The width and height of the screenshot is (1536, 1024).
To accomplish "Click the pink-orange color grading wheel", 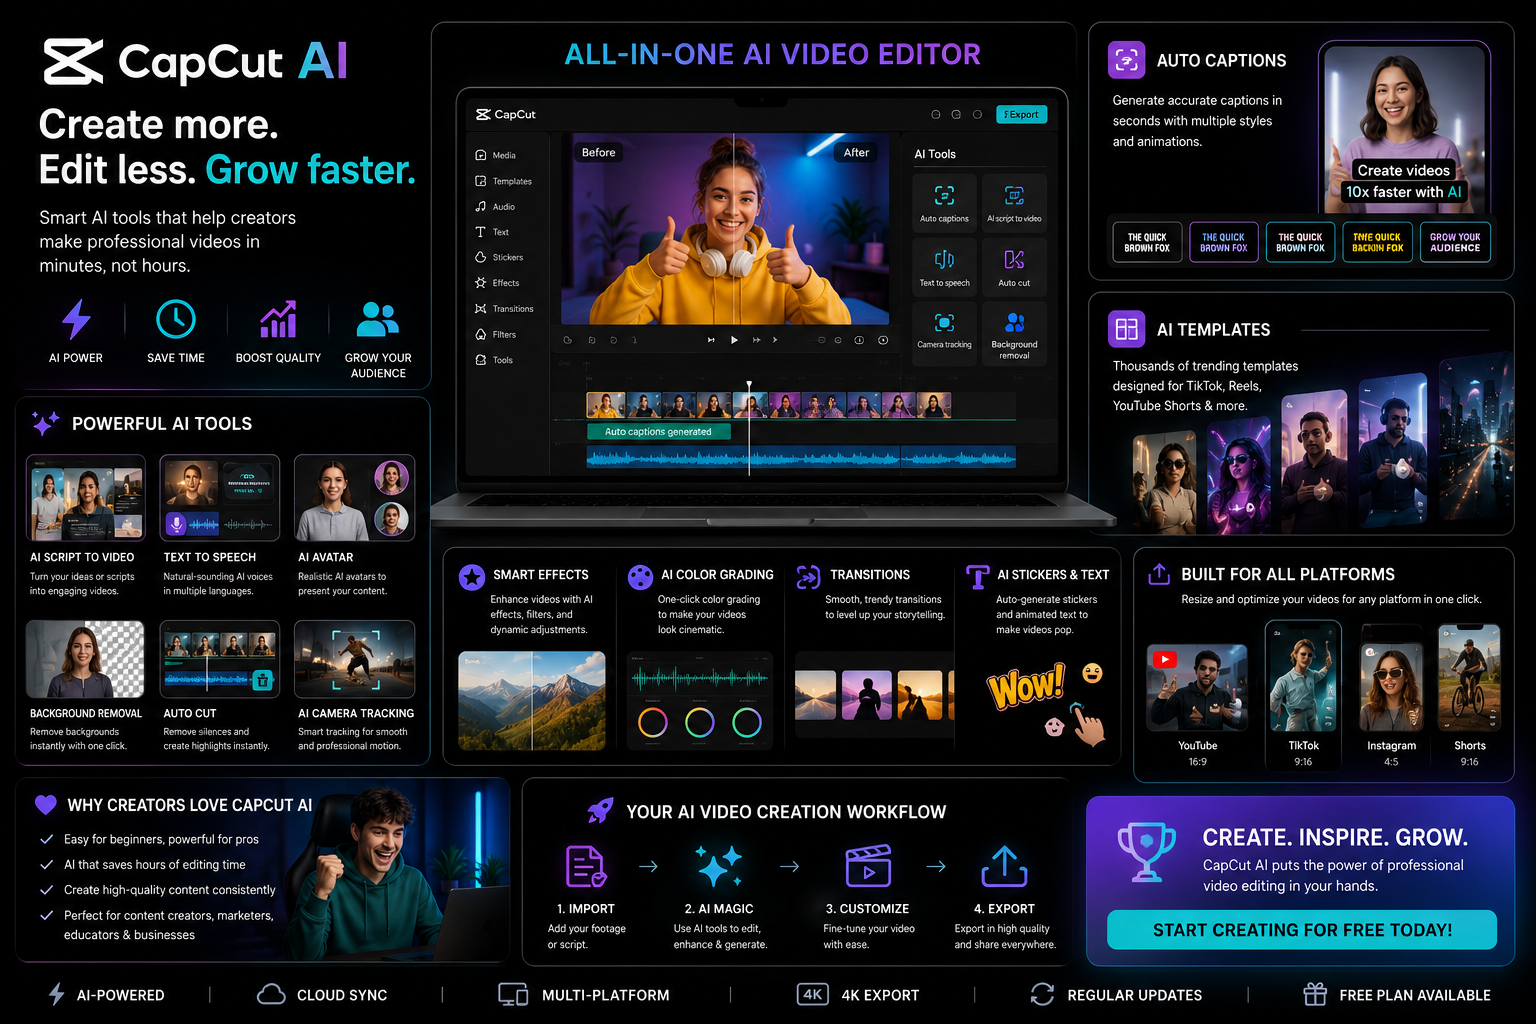I will pos(653,722).
